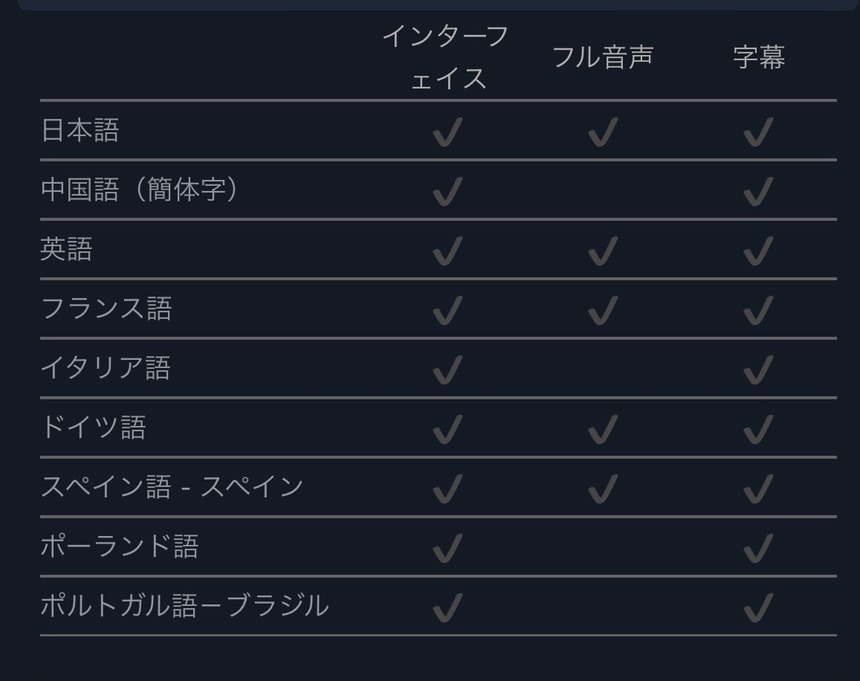Select the フル音声 column header

603,57
